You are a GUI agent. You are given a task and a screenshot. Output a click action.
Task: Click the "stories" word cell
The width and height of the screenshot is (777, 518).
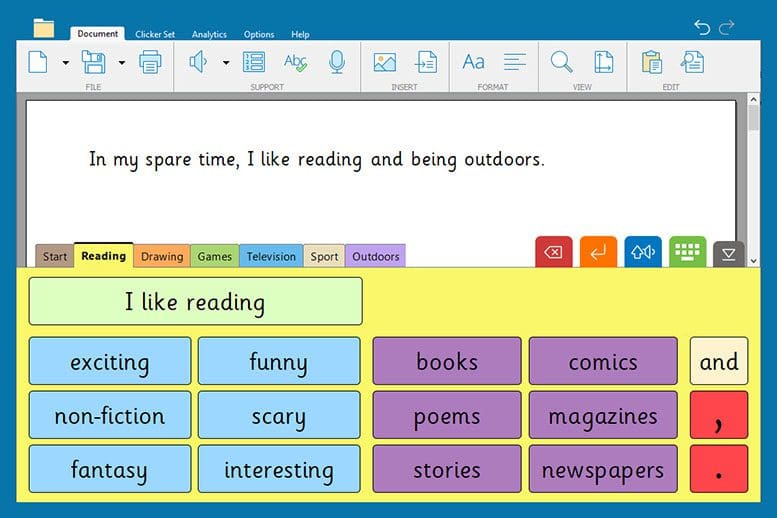pyautogui.click(x=447, y=469)
